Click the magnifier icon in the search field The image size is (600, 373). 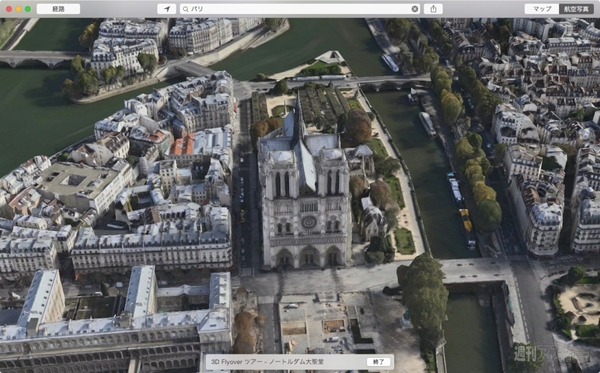(186, 9)
